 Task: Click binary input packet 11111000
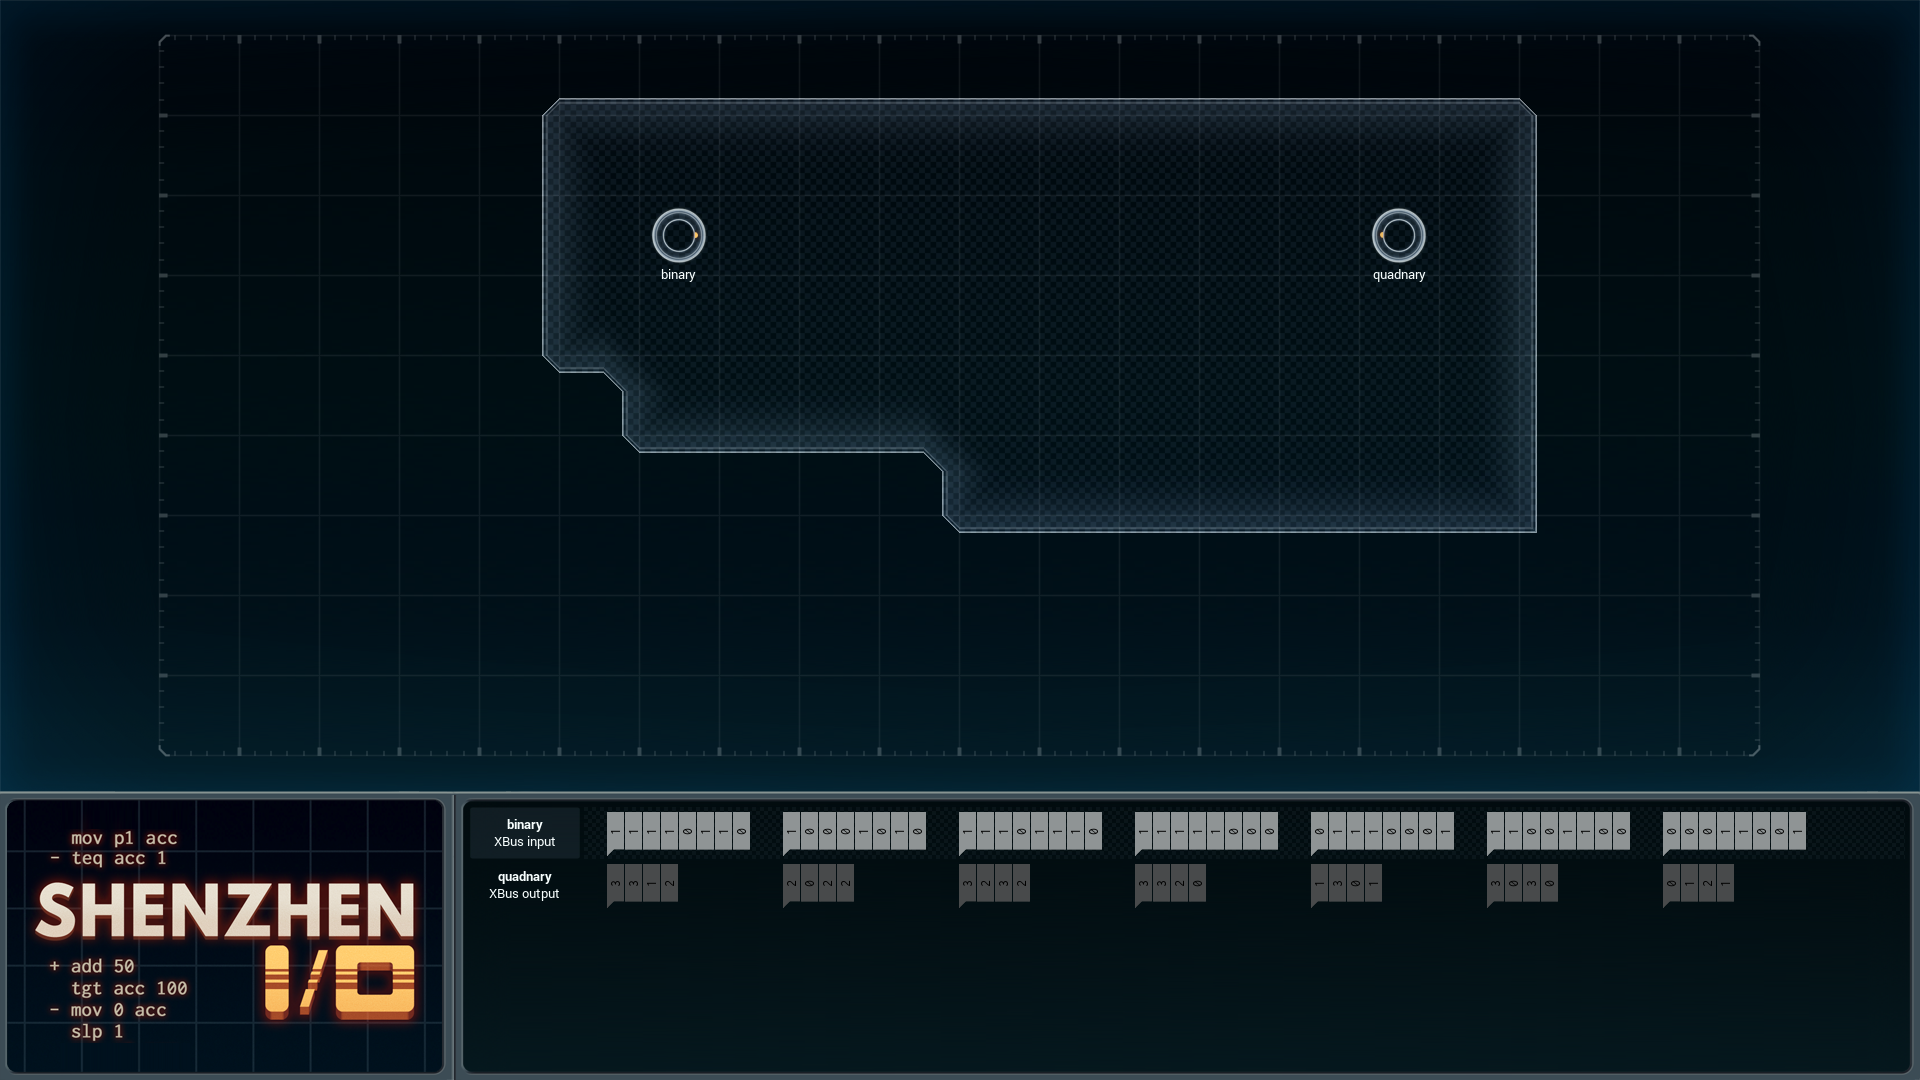coord(1206,832)
